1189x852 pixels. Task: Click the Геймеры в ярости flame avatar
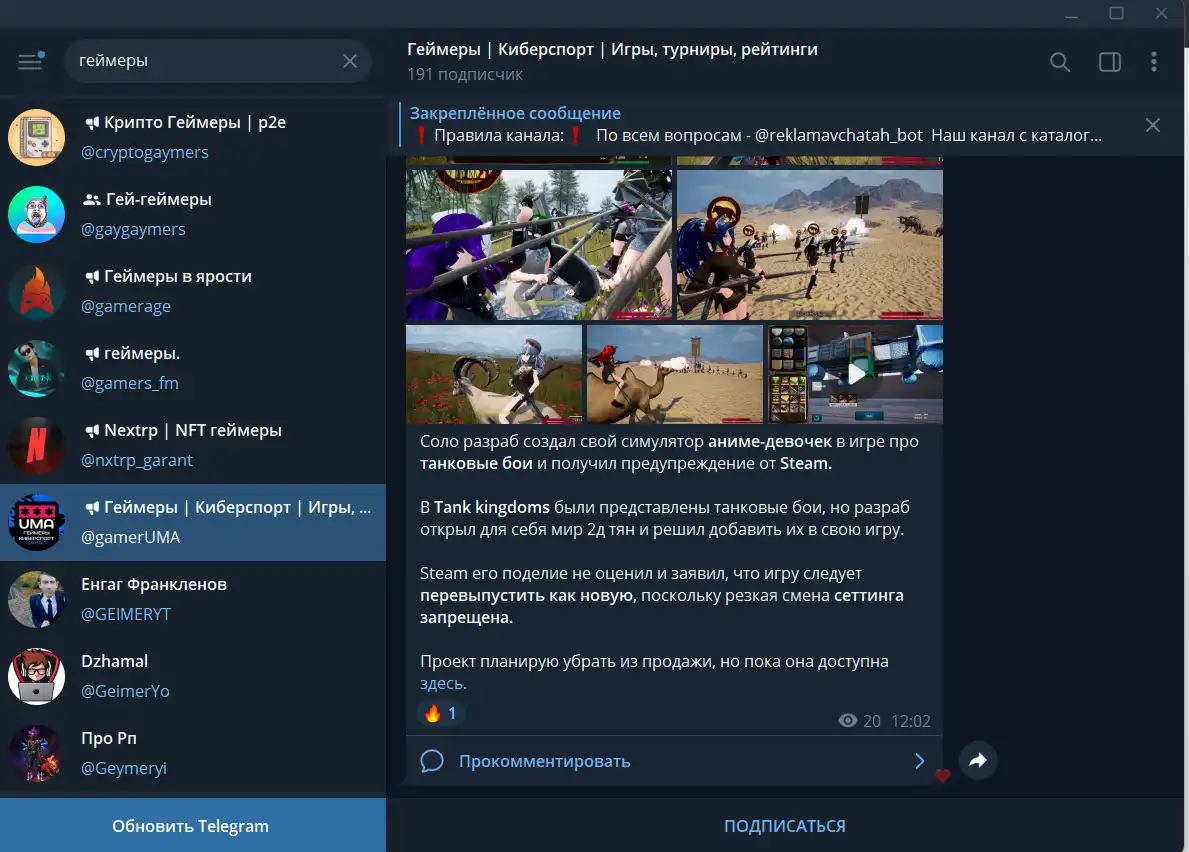[x=36, y=291]
